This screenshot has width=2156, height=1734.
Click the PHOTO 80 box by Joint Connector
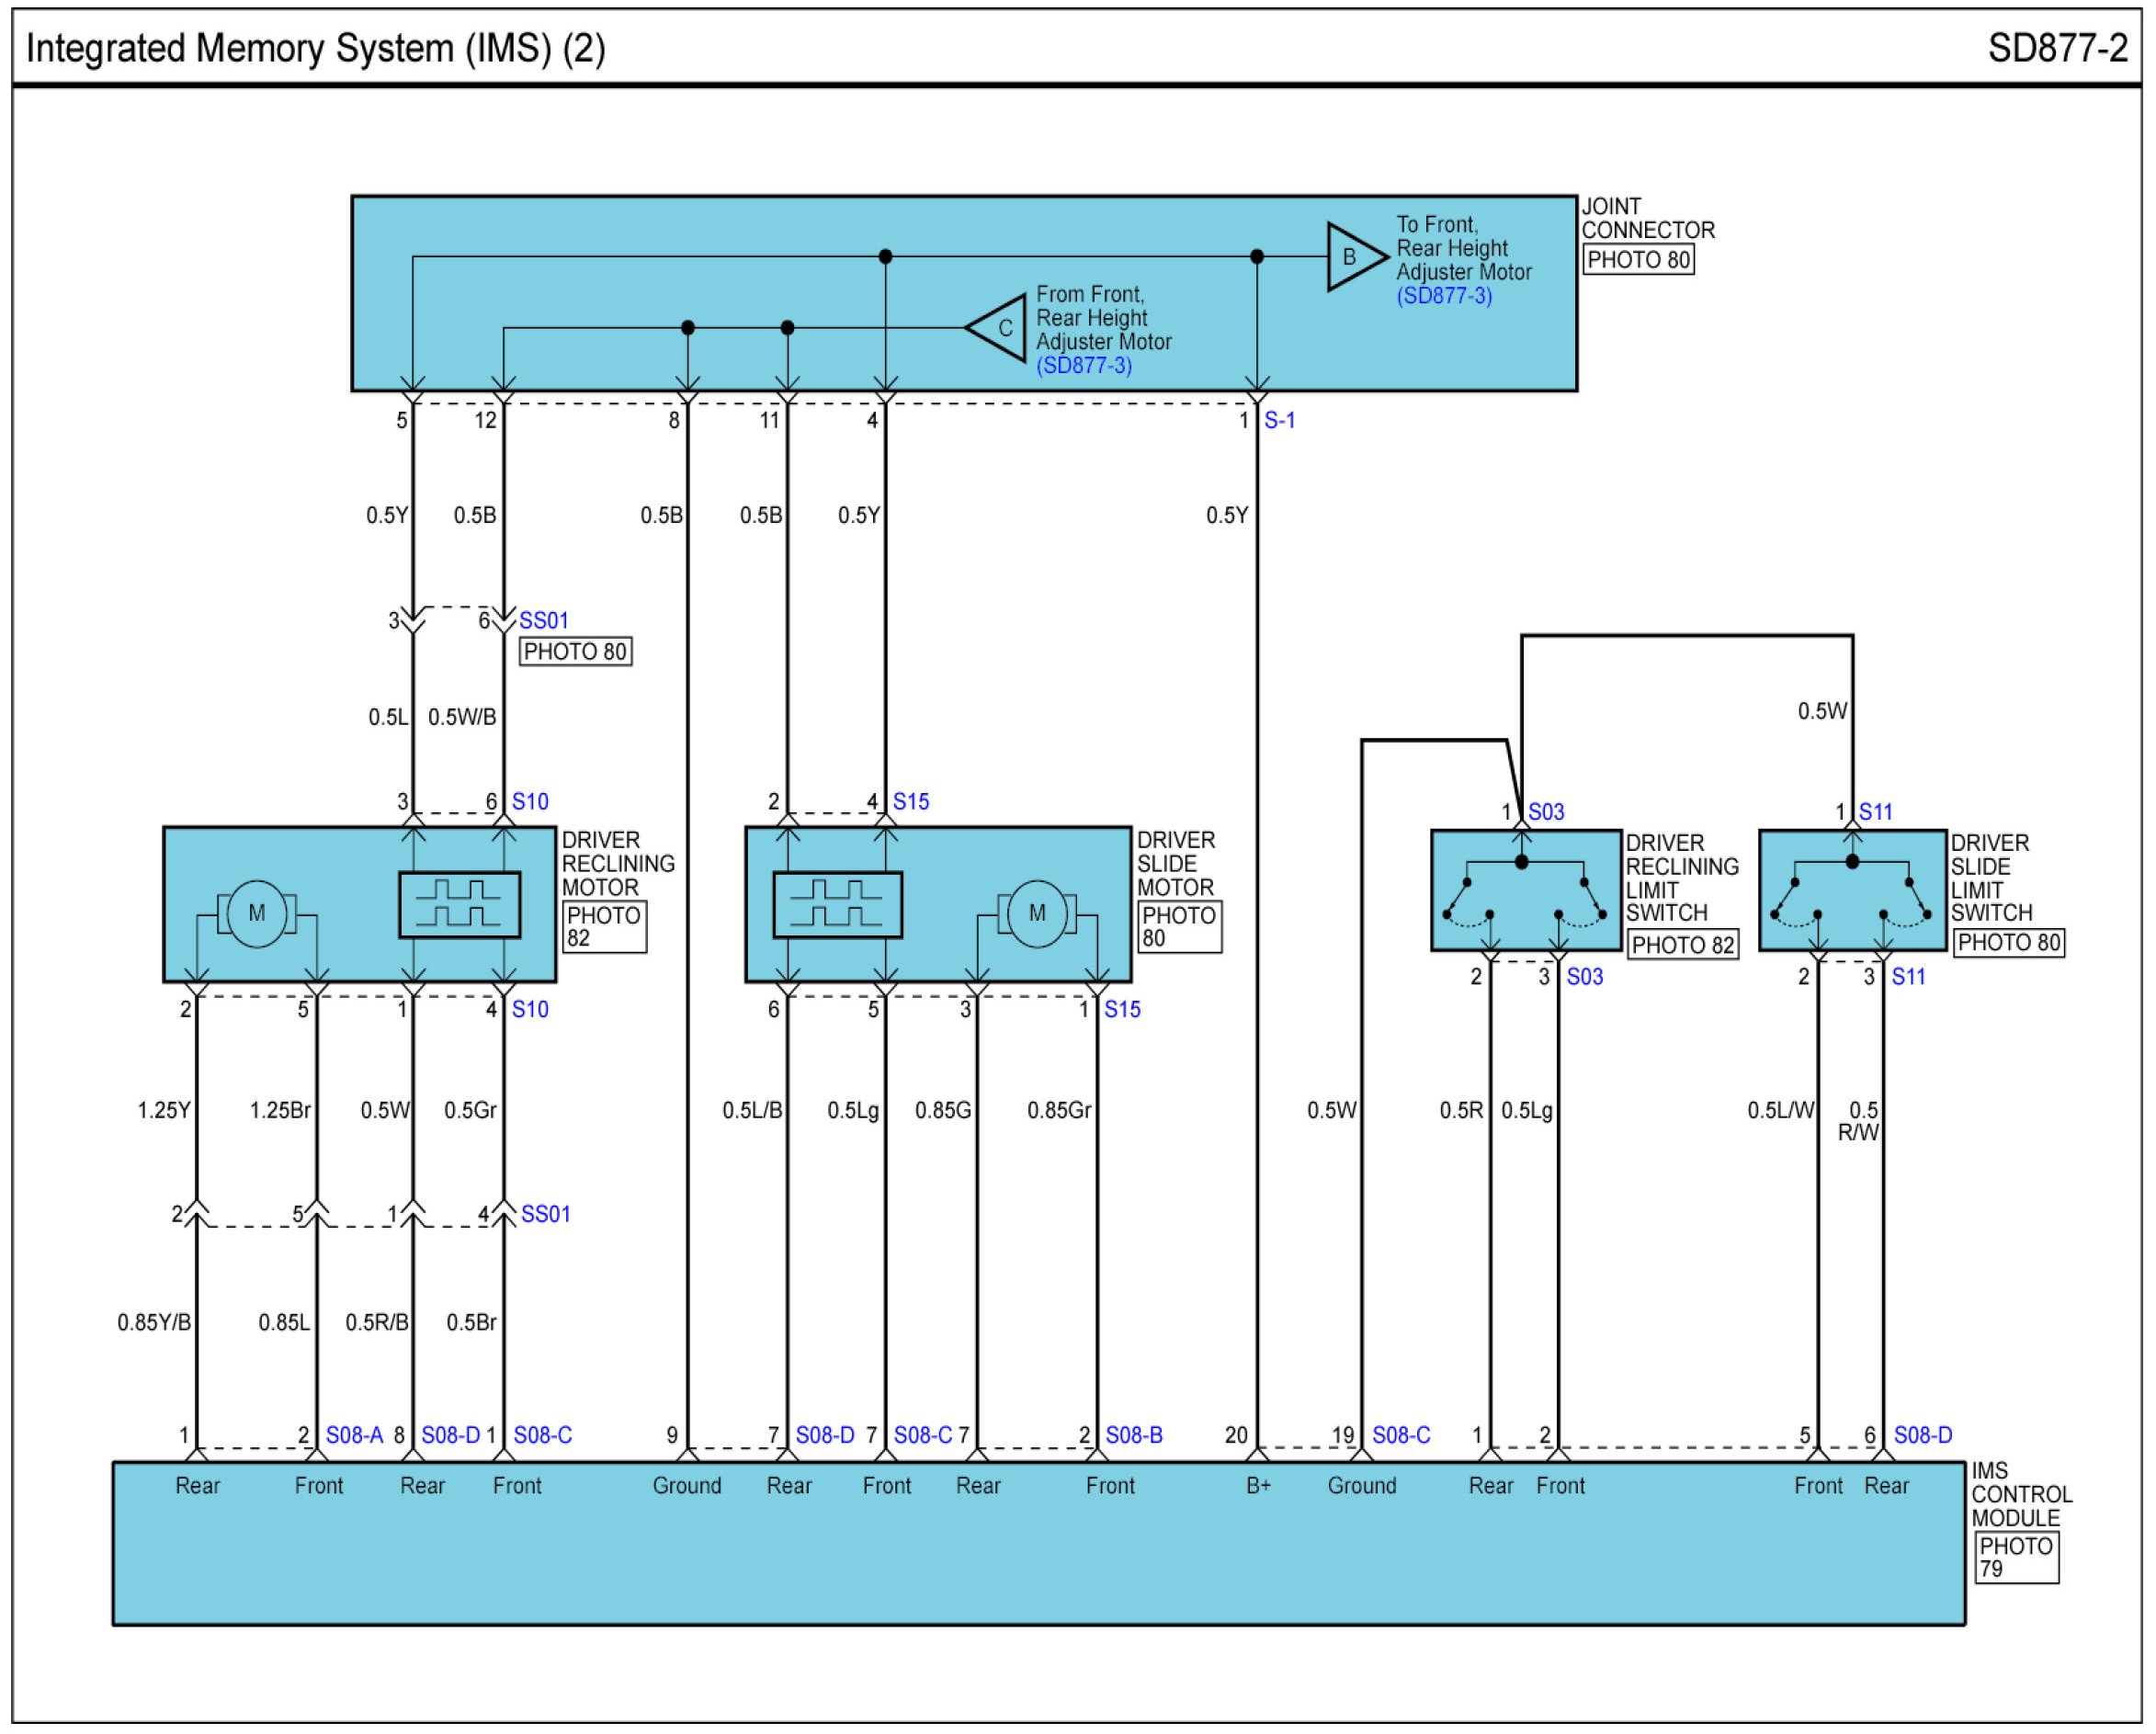coord(1638,260)
